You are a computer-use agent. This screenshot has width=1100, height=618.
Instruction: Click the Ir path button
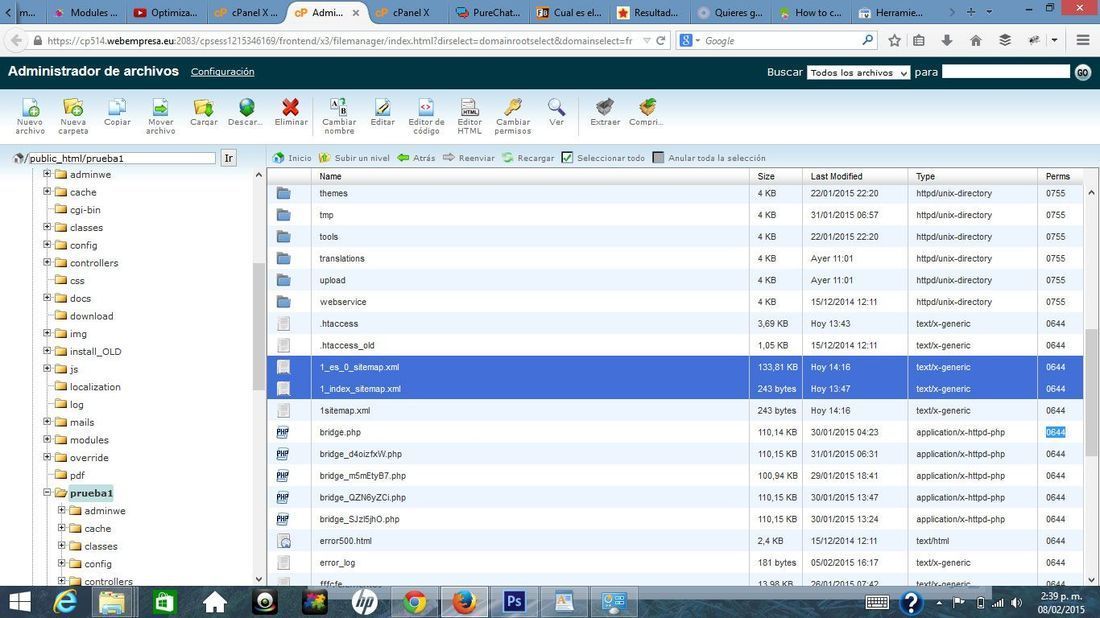coord(228,158)
